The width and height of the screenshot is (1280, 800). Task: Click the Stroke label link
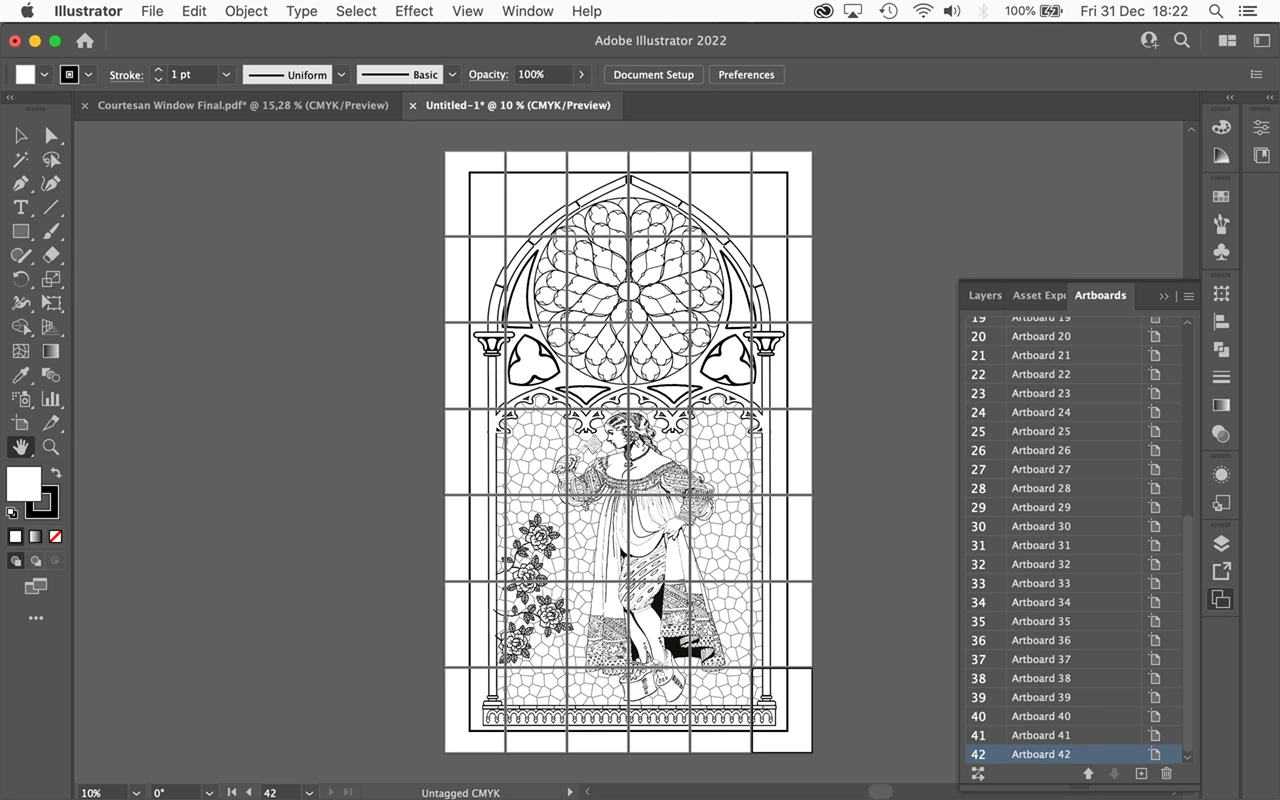click(x=126, y=75)
